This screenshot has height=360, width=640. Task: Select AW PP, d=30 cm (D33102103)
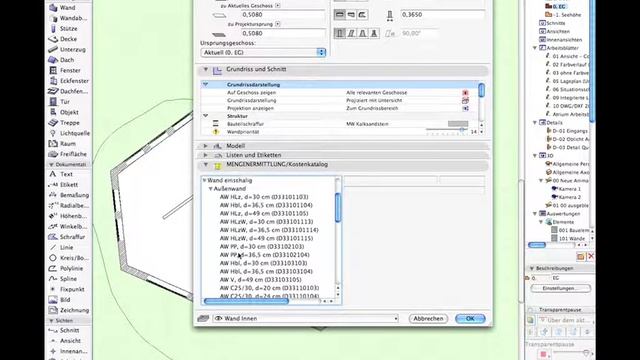[x=262, y=247]
